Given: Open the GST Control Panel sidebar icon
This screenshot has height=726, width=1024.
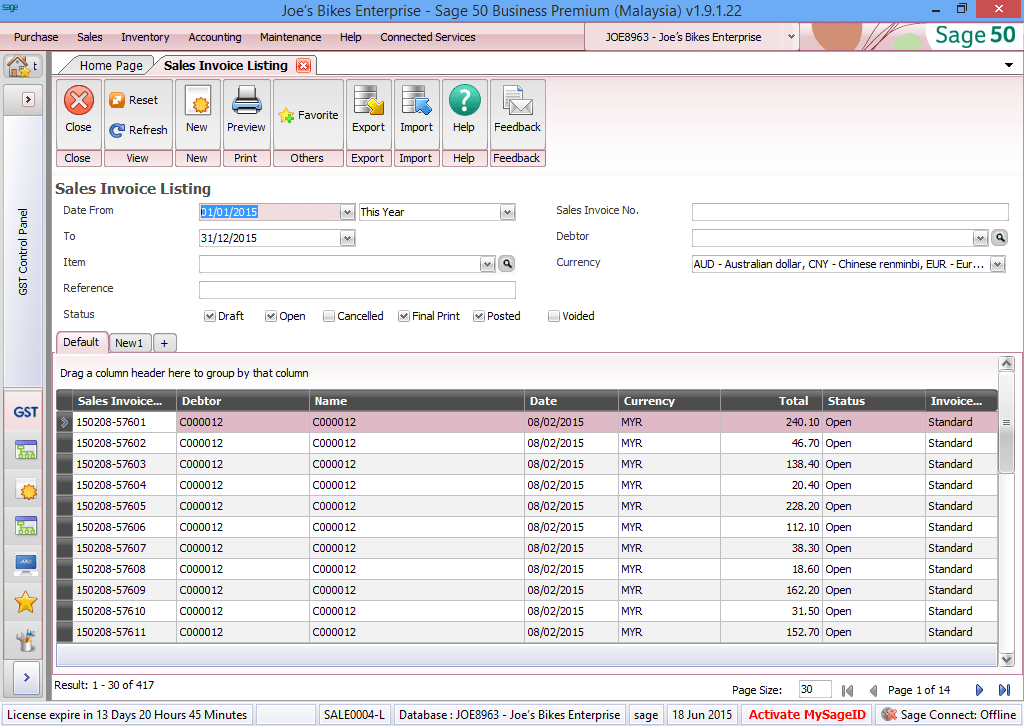Looking at the screenshot, I should [x=22, y=274].
